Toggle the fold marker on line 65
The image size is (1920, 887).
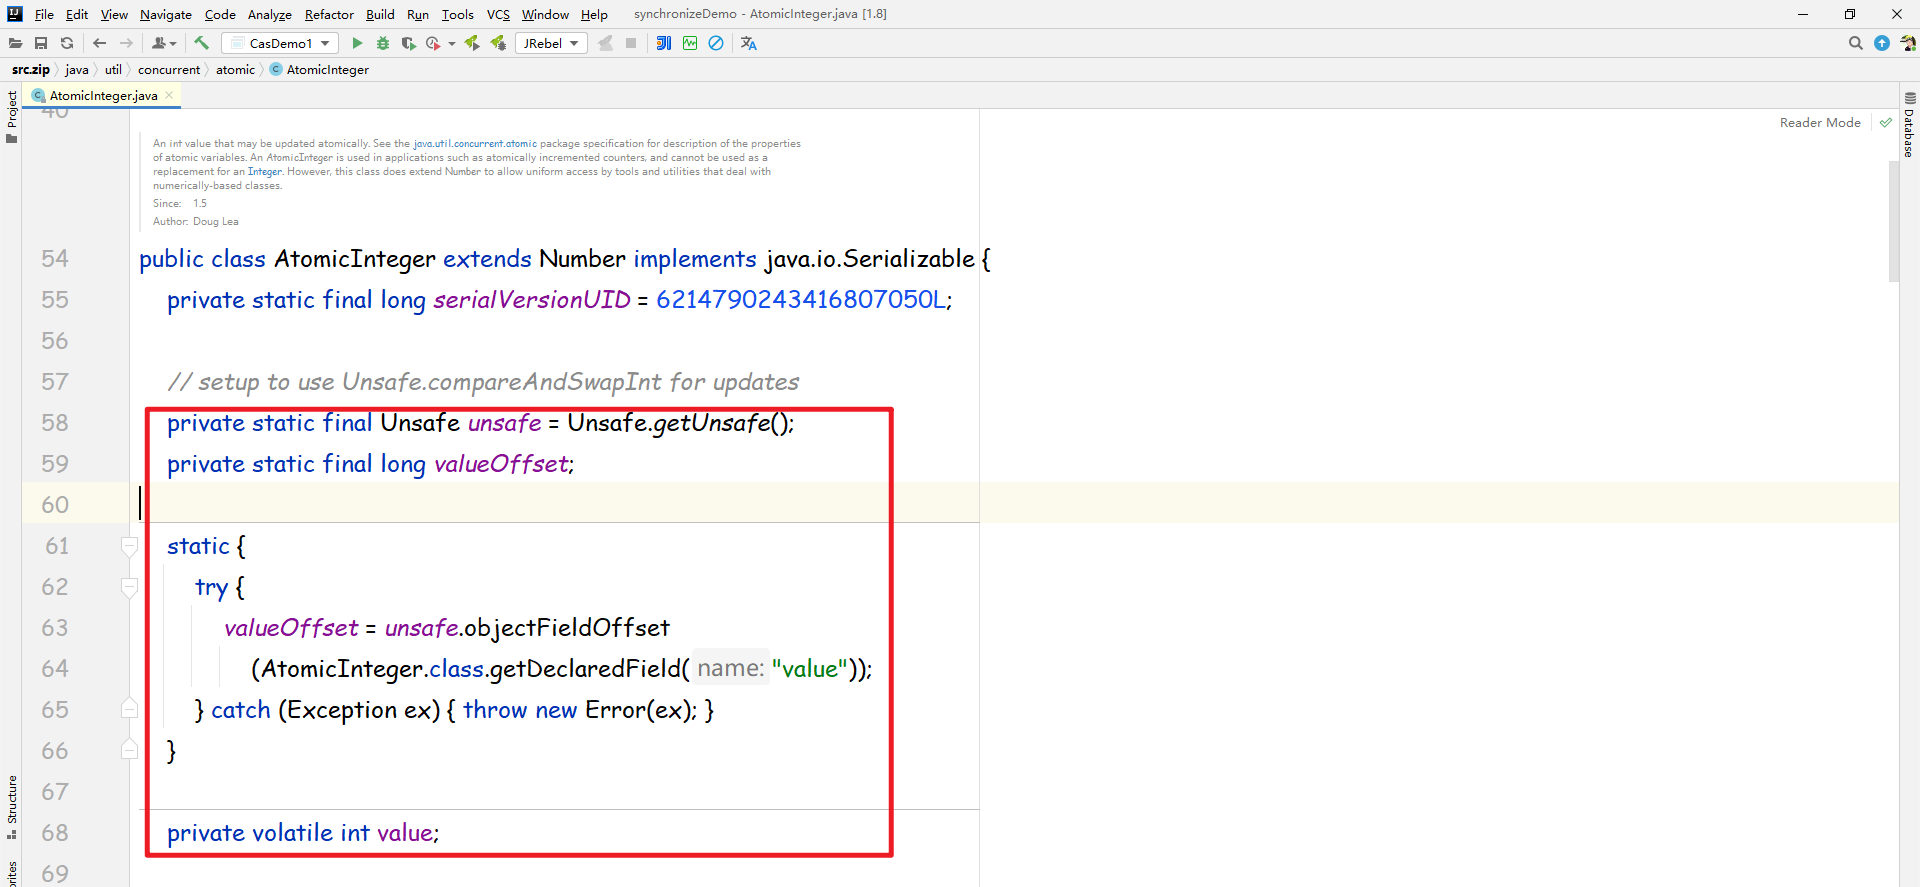click(x=129, y=710)
